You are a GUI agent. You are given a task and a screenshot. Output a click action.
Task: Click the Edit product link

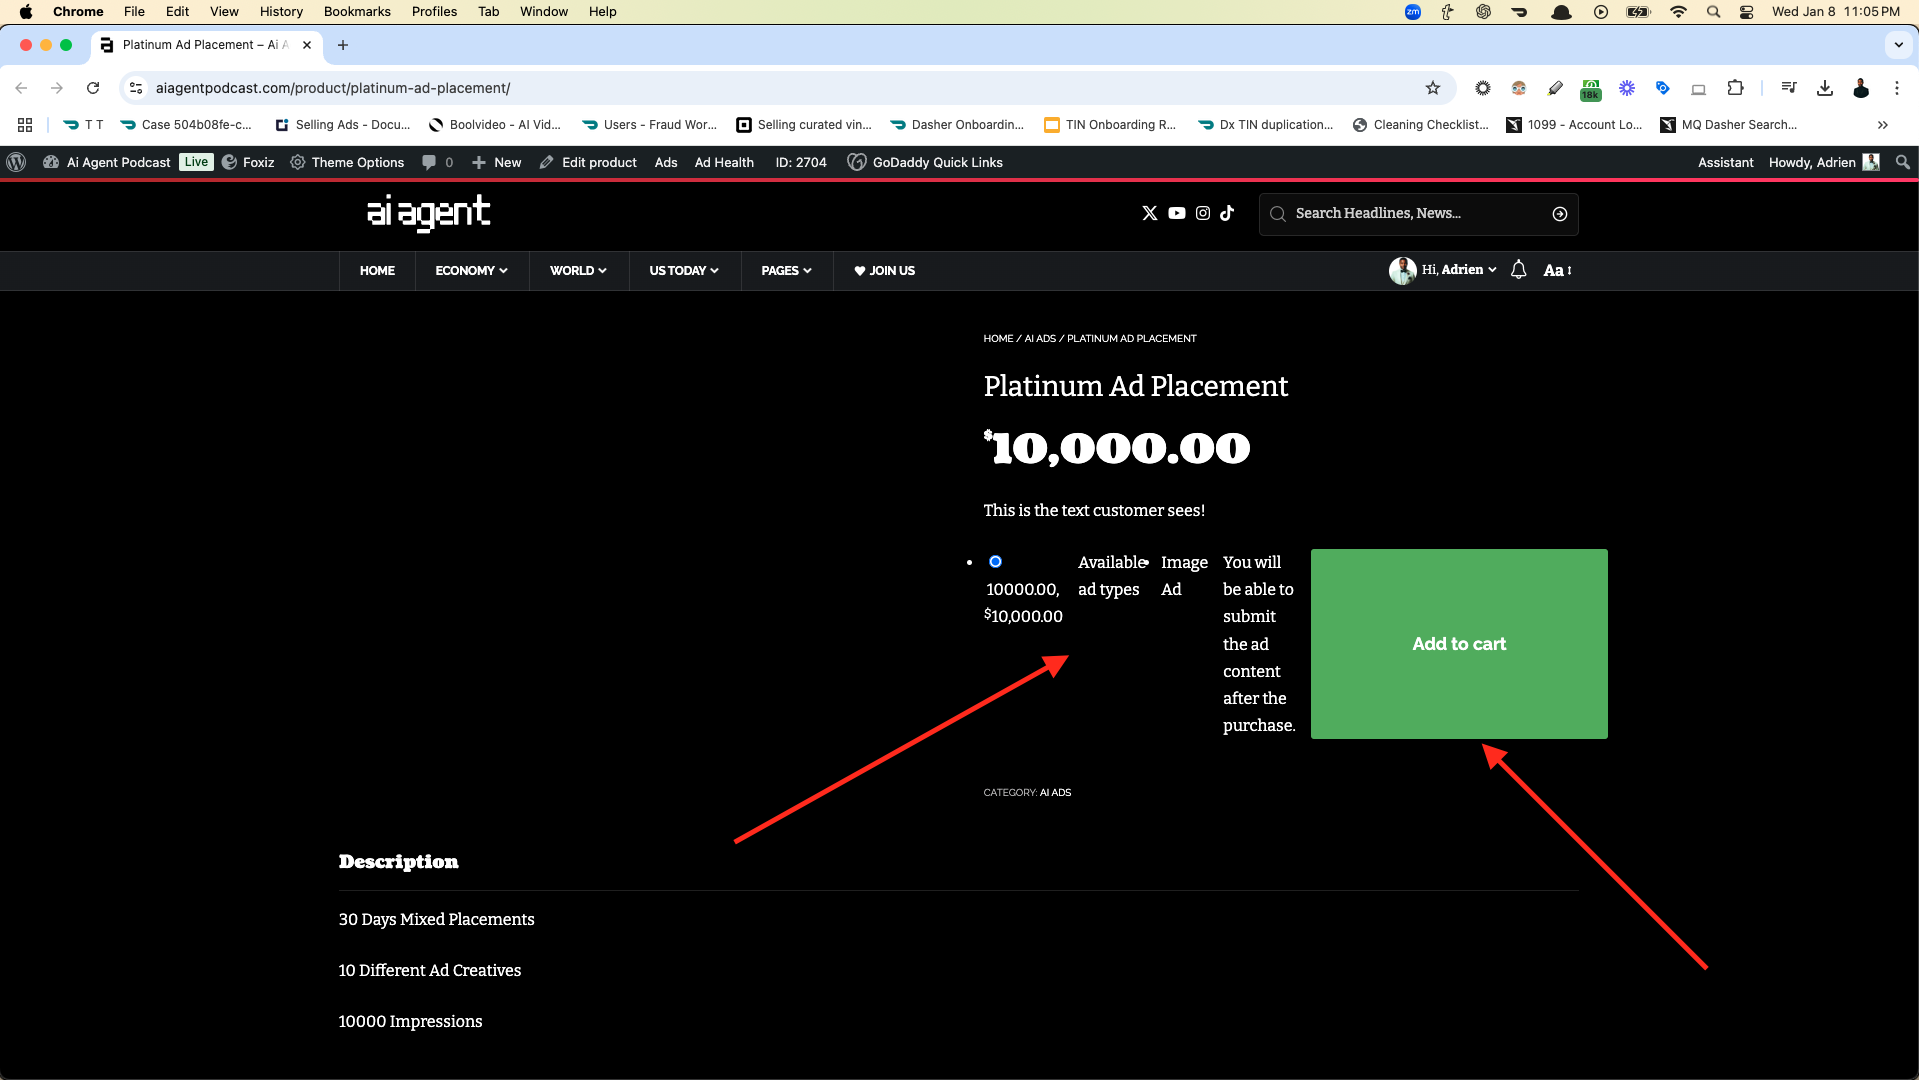tap(588, 162)
